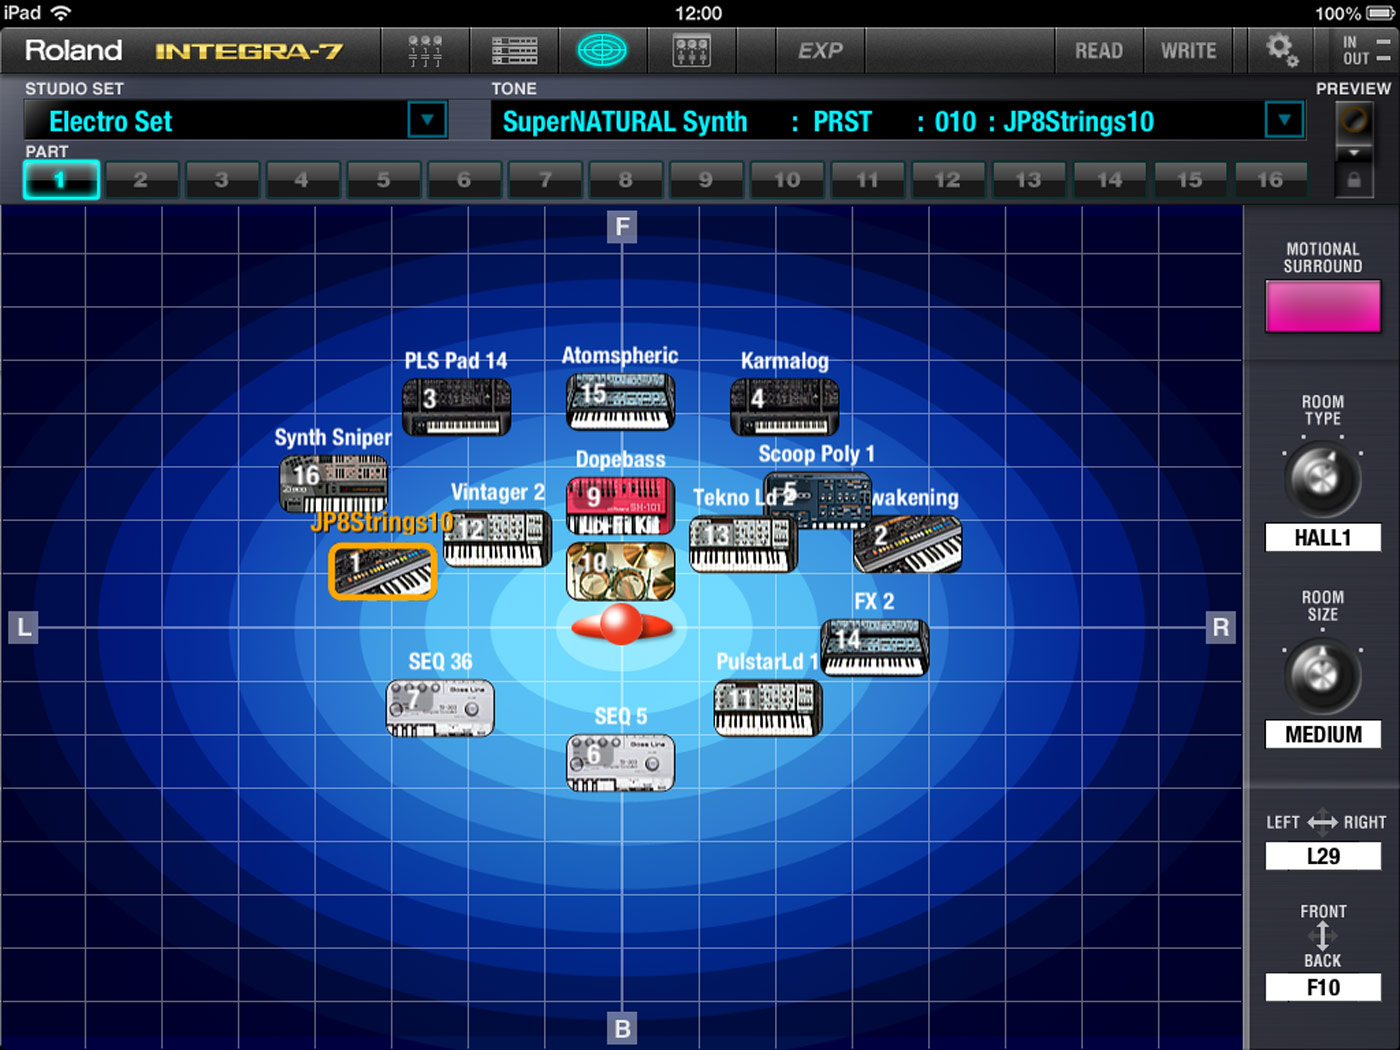Tap the READ button
This screenshot has height=1050, width=1400.
tap(1099, 50)
